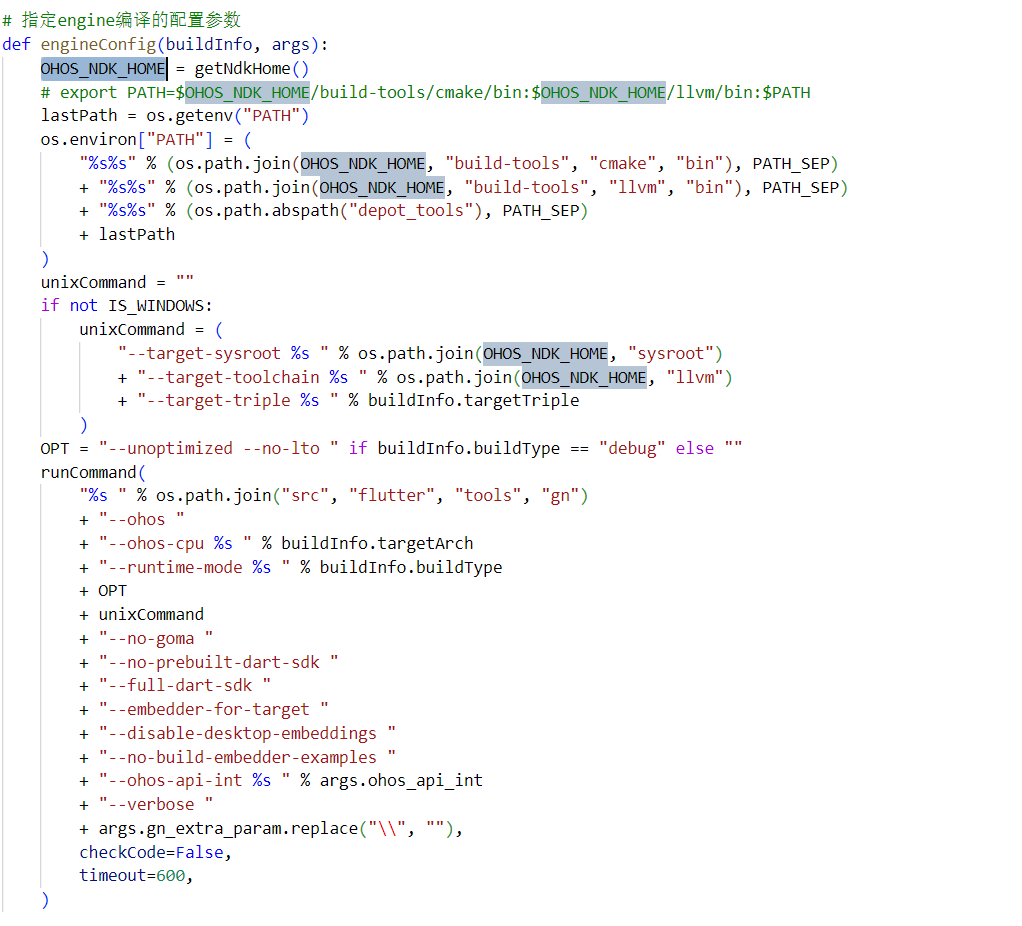Click the "--no-goma " string

tap(155, 638)
